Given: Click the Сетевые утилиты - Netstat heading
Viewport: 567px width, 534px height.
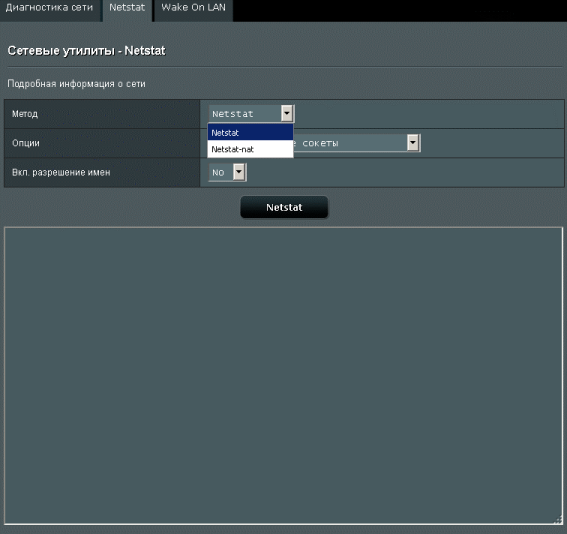Looking at the screenshot, I should 86,51.
